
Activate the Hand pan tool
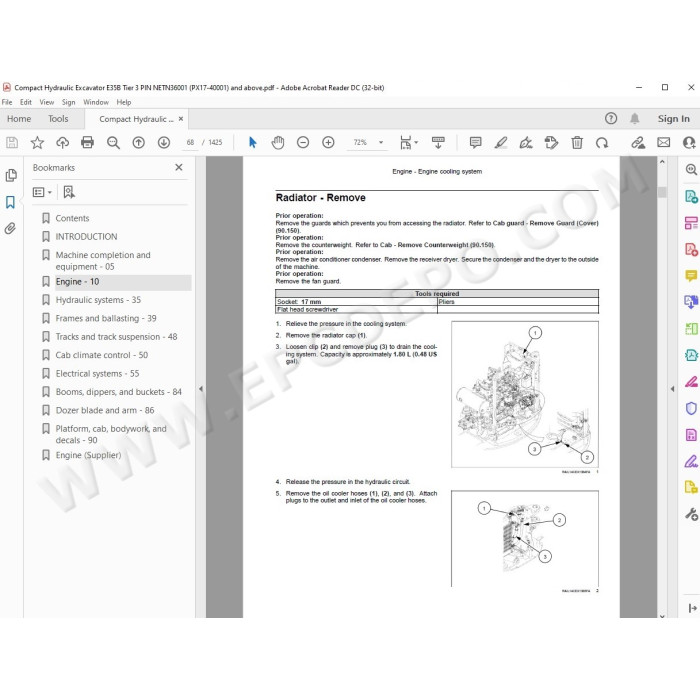coord(278,142)
